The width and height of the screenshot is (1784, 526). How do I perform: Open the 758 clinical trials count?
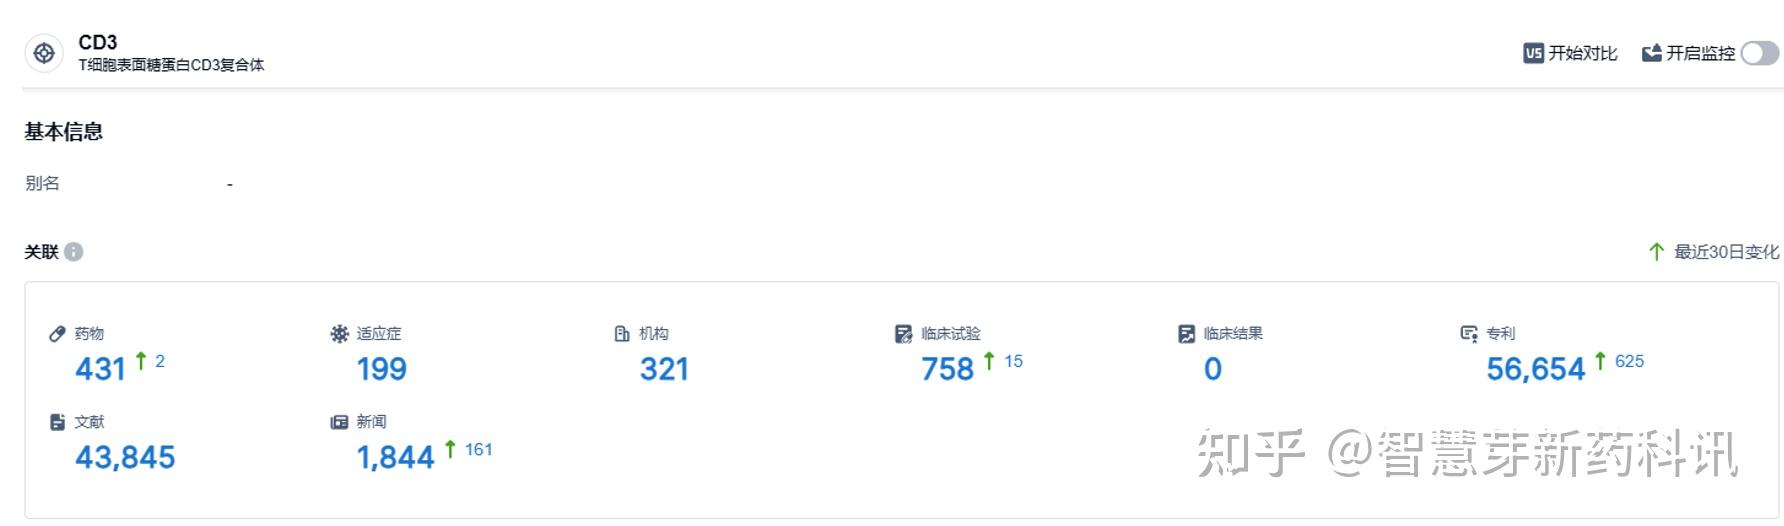[947, 369]
